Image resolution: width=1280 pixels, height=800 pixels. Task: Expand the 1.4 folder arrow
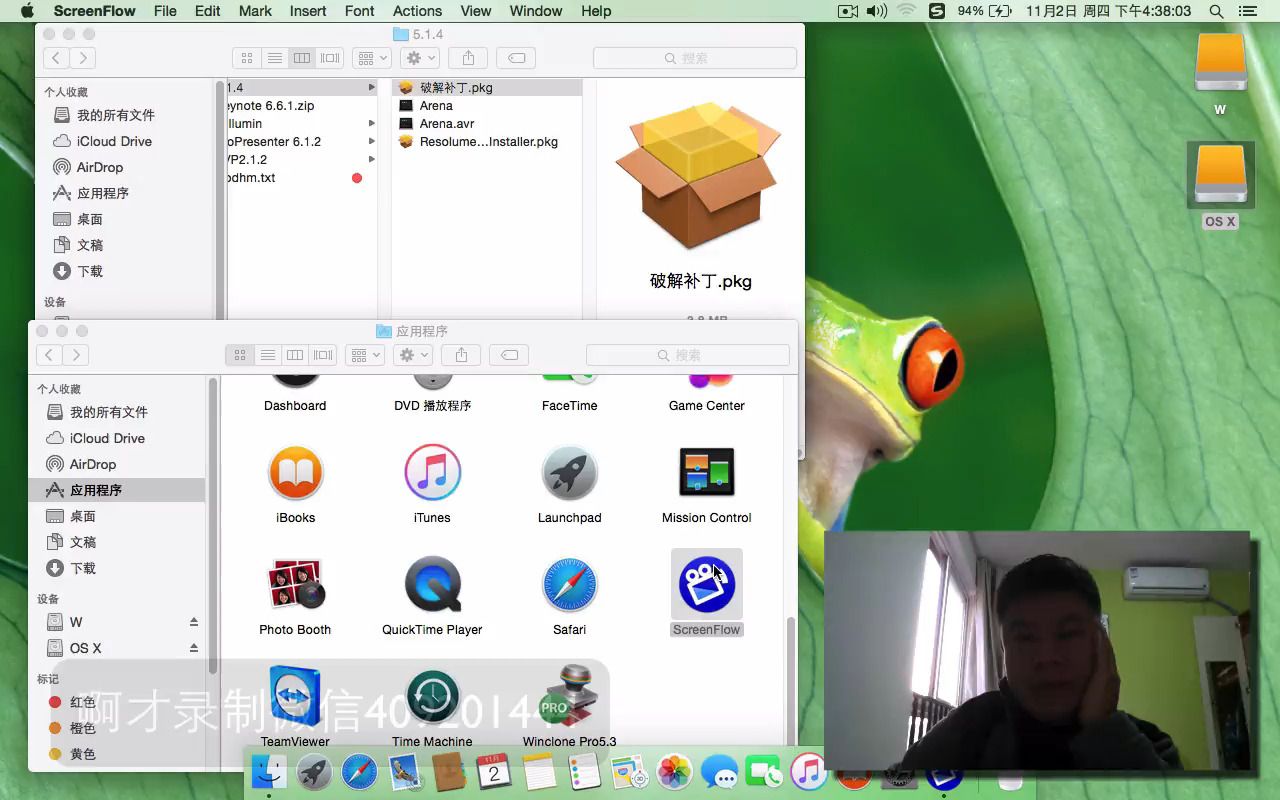pos(371,88)
